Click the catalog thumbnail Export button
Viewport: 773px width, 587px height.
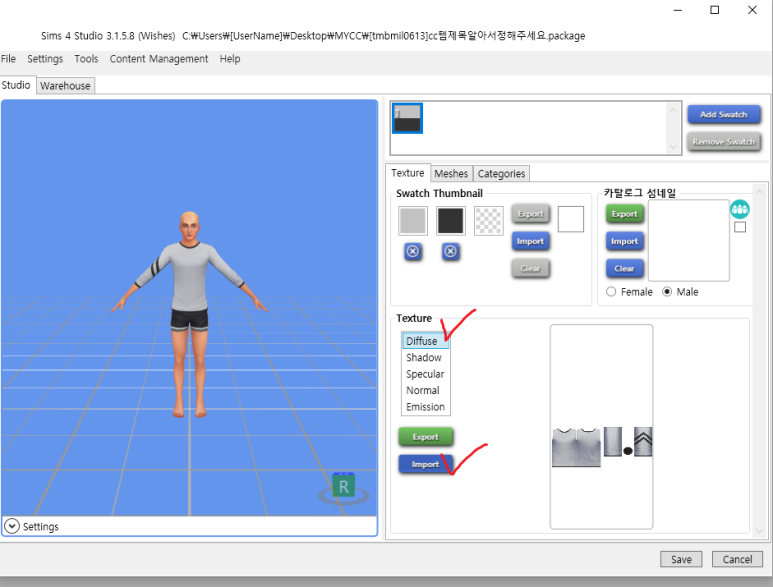tap(625, 214)
